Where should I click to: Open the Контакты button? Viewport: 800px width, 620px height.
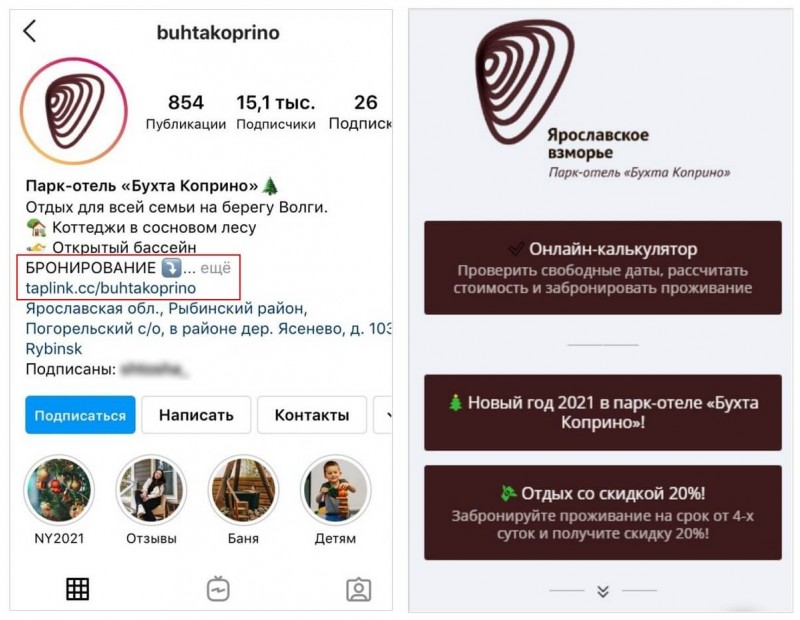(x=312, y=415)
